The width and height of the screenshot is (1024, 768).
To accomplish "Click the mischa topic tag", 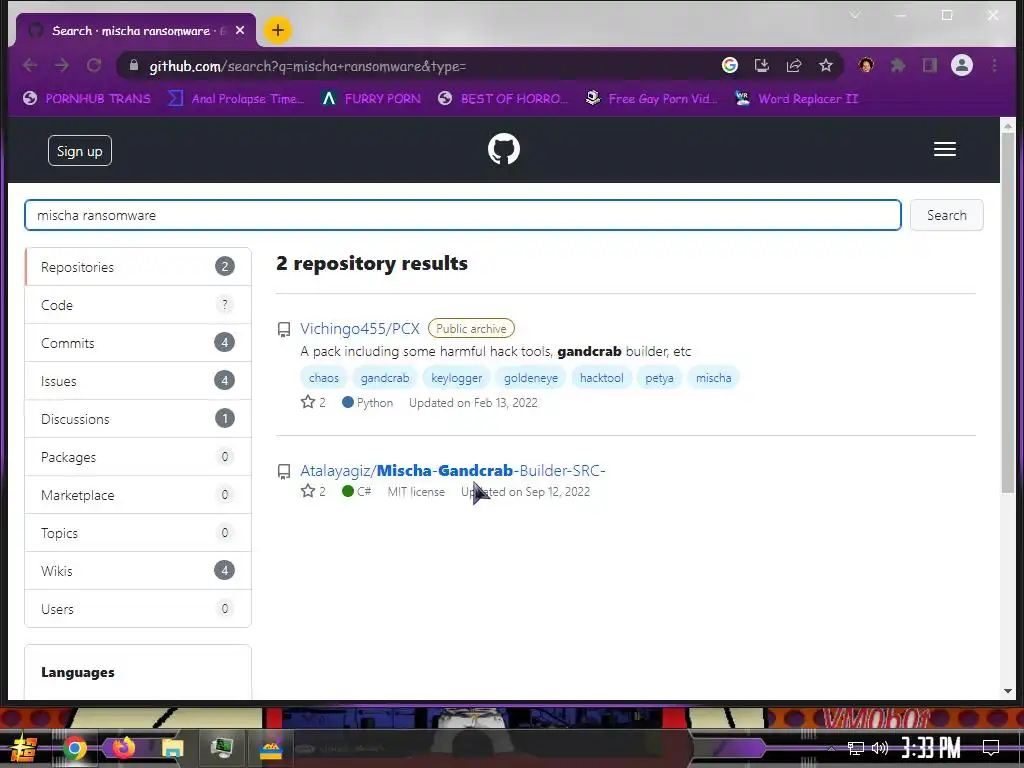I will click(713, 377).
